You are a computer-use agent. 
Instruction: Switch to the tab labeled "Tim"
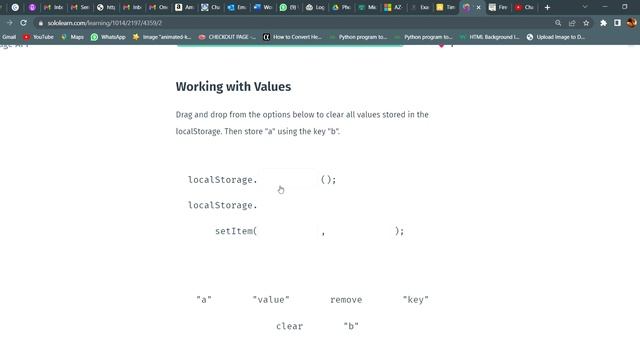pyautogui.click(x=445, y=7)
